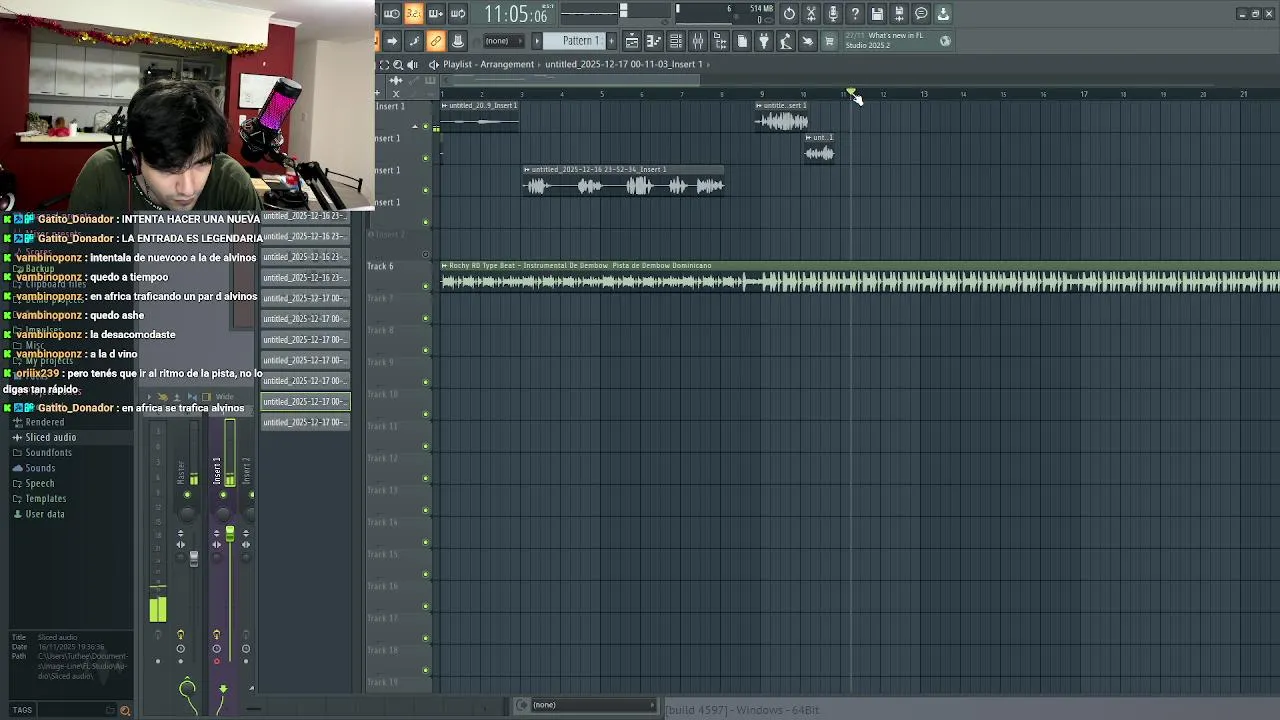This screenshot has height=720, width=1280.
Task: Mute Track 6 using its green dot
Action: (x=426, y=285)
